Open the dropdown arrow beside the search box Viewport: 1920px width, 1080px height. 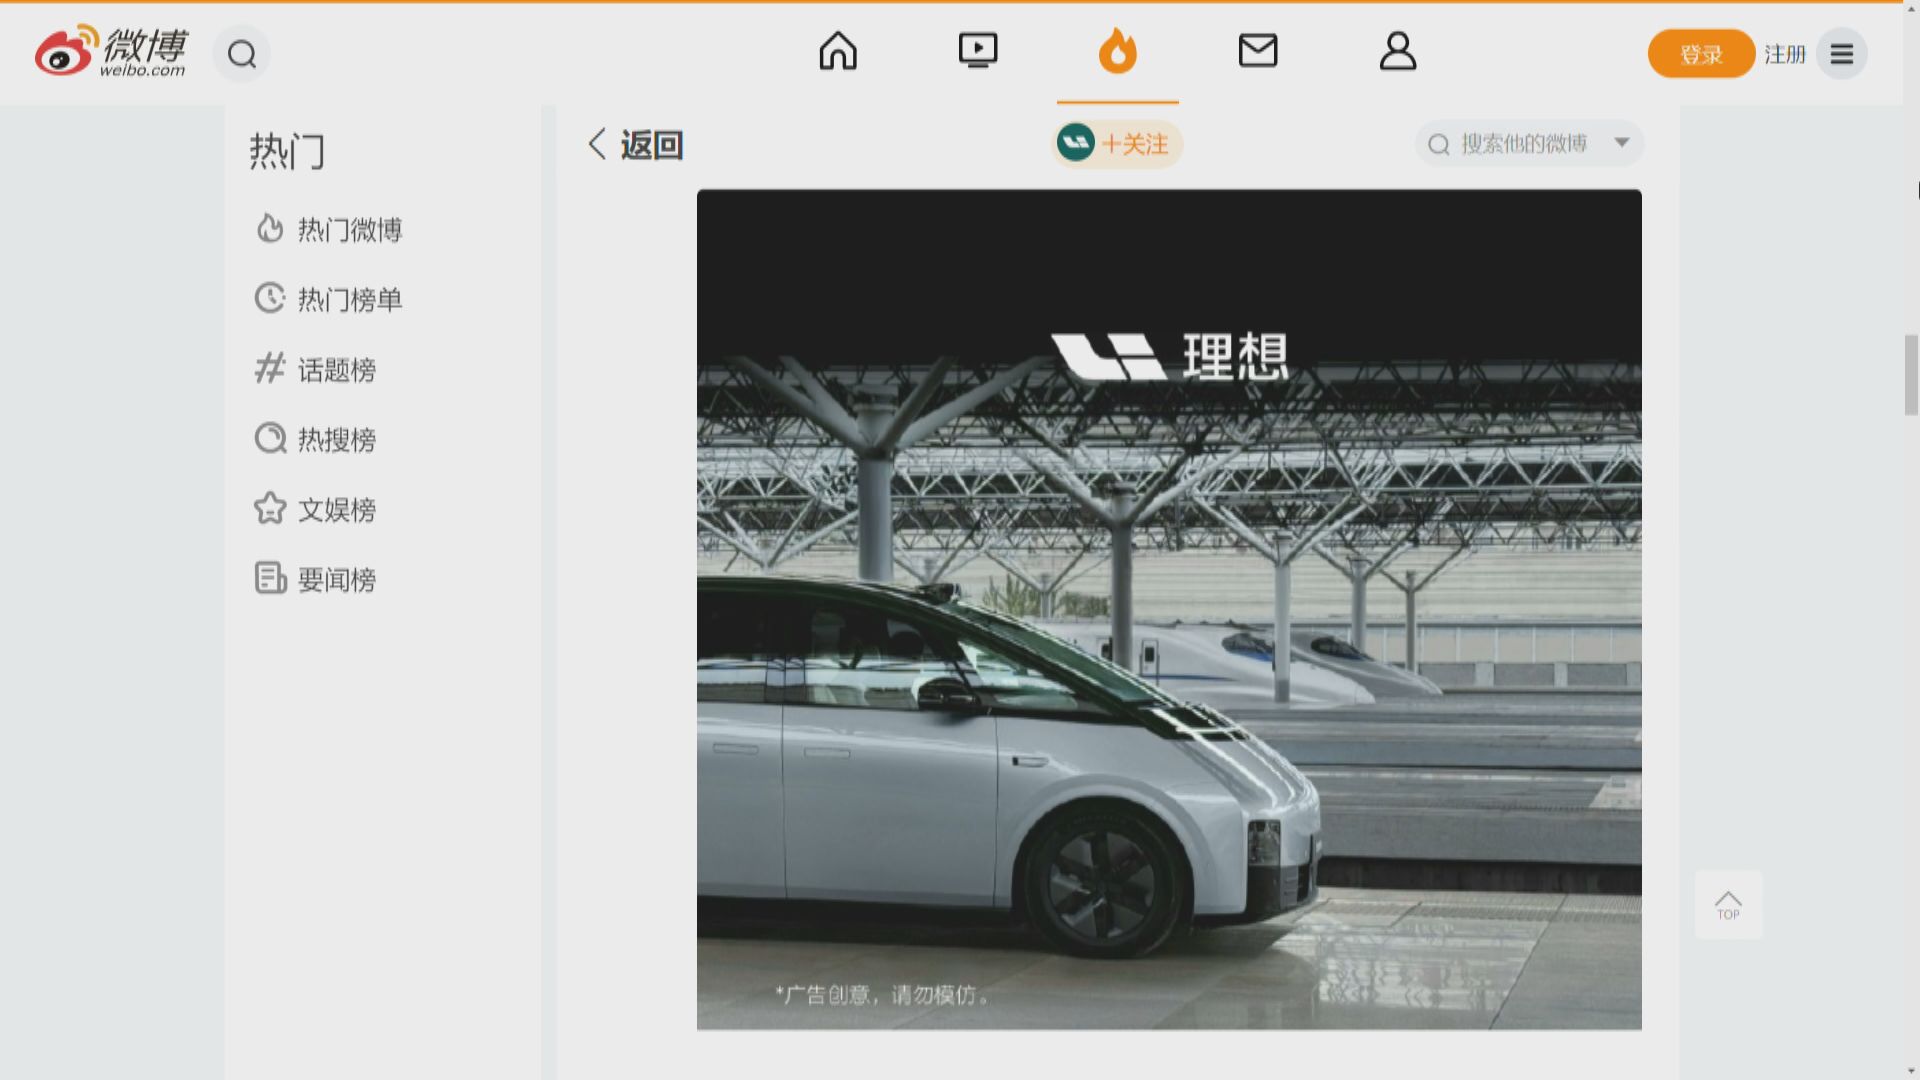pyautogui.click(x=1621, y=143)
